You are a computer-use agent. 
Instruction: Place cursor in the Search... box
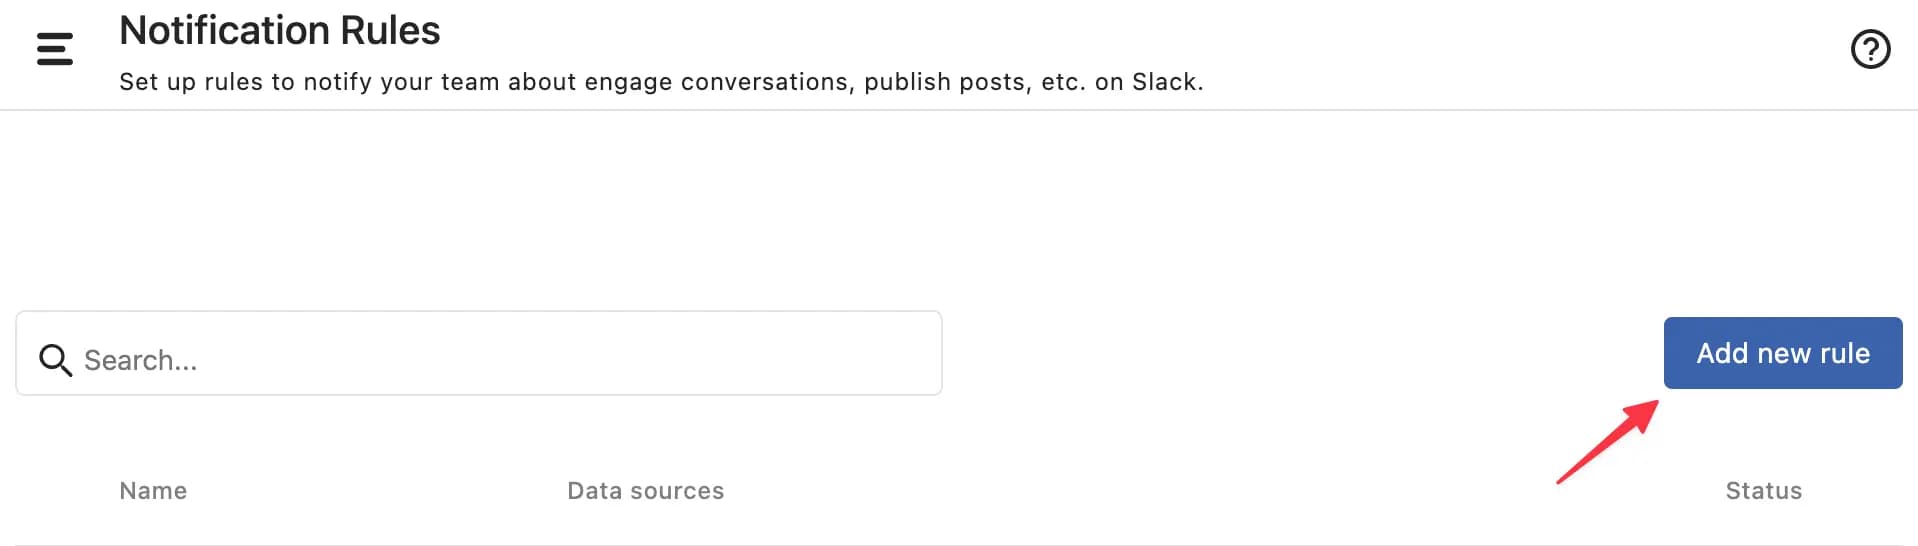tap(500, 360)
